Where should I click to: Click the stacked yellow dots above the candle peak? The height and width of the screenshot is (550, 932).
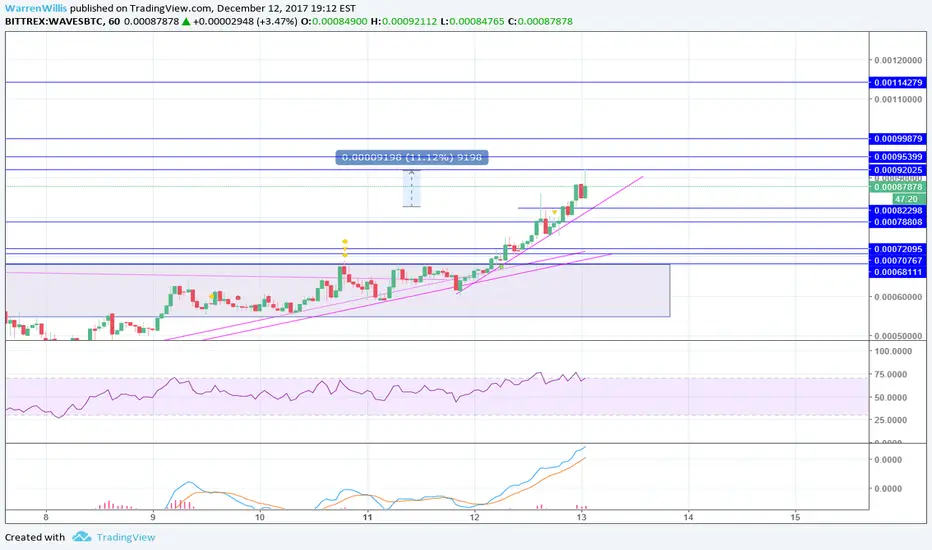345,249
